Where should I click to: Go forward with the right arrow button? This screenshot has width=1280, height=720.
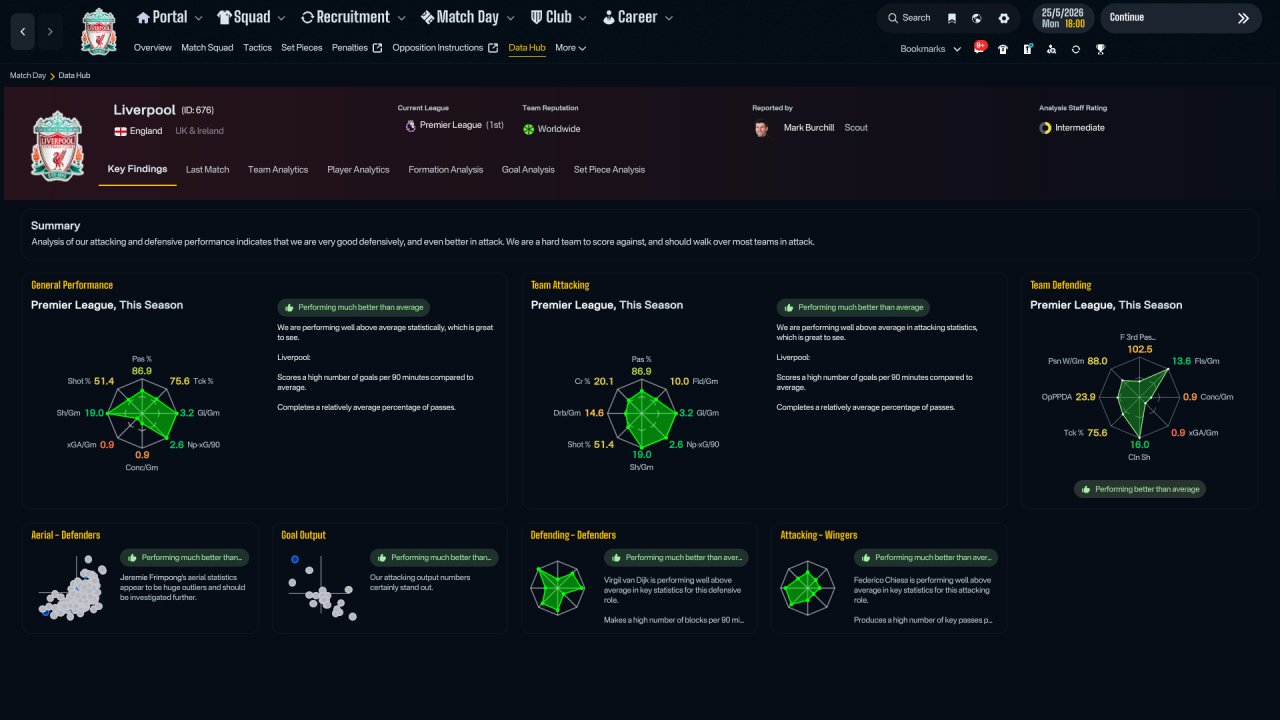[50, 32]
